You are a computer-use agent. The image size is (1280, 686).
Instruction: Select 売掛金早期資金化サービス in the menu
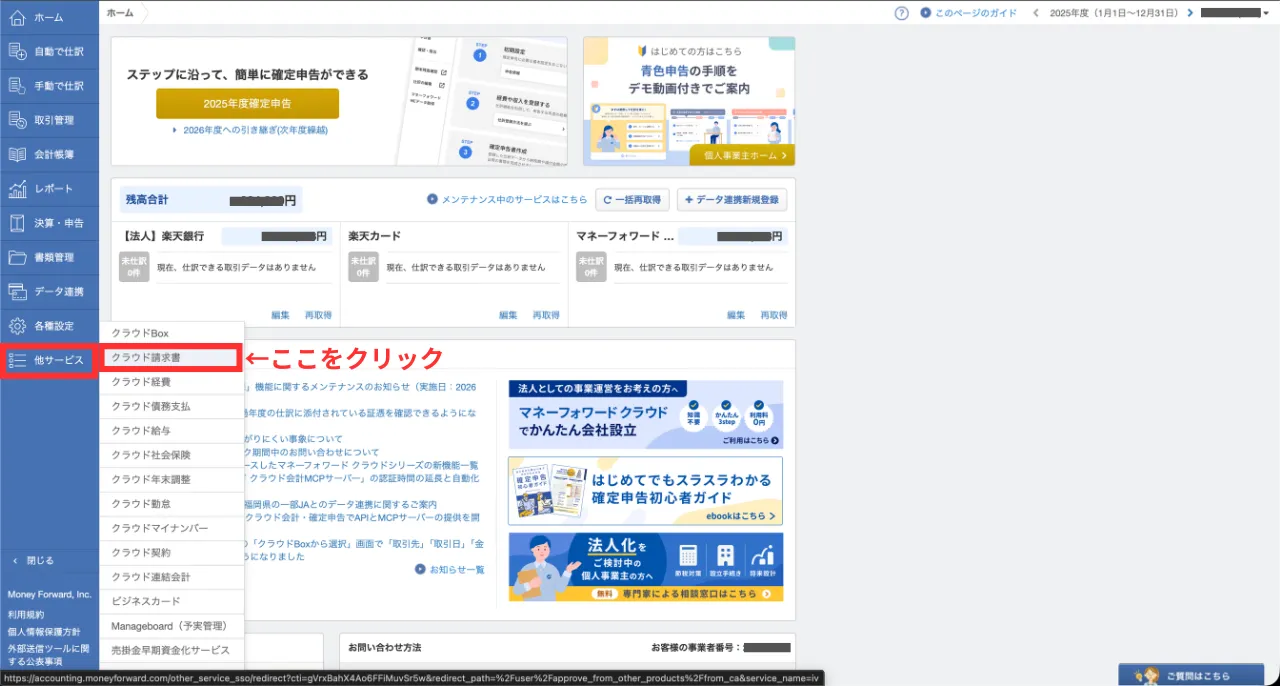[x=172, y=650]
